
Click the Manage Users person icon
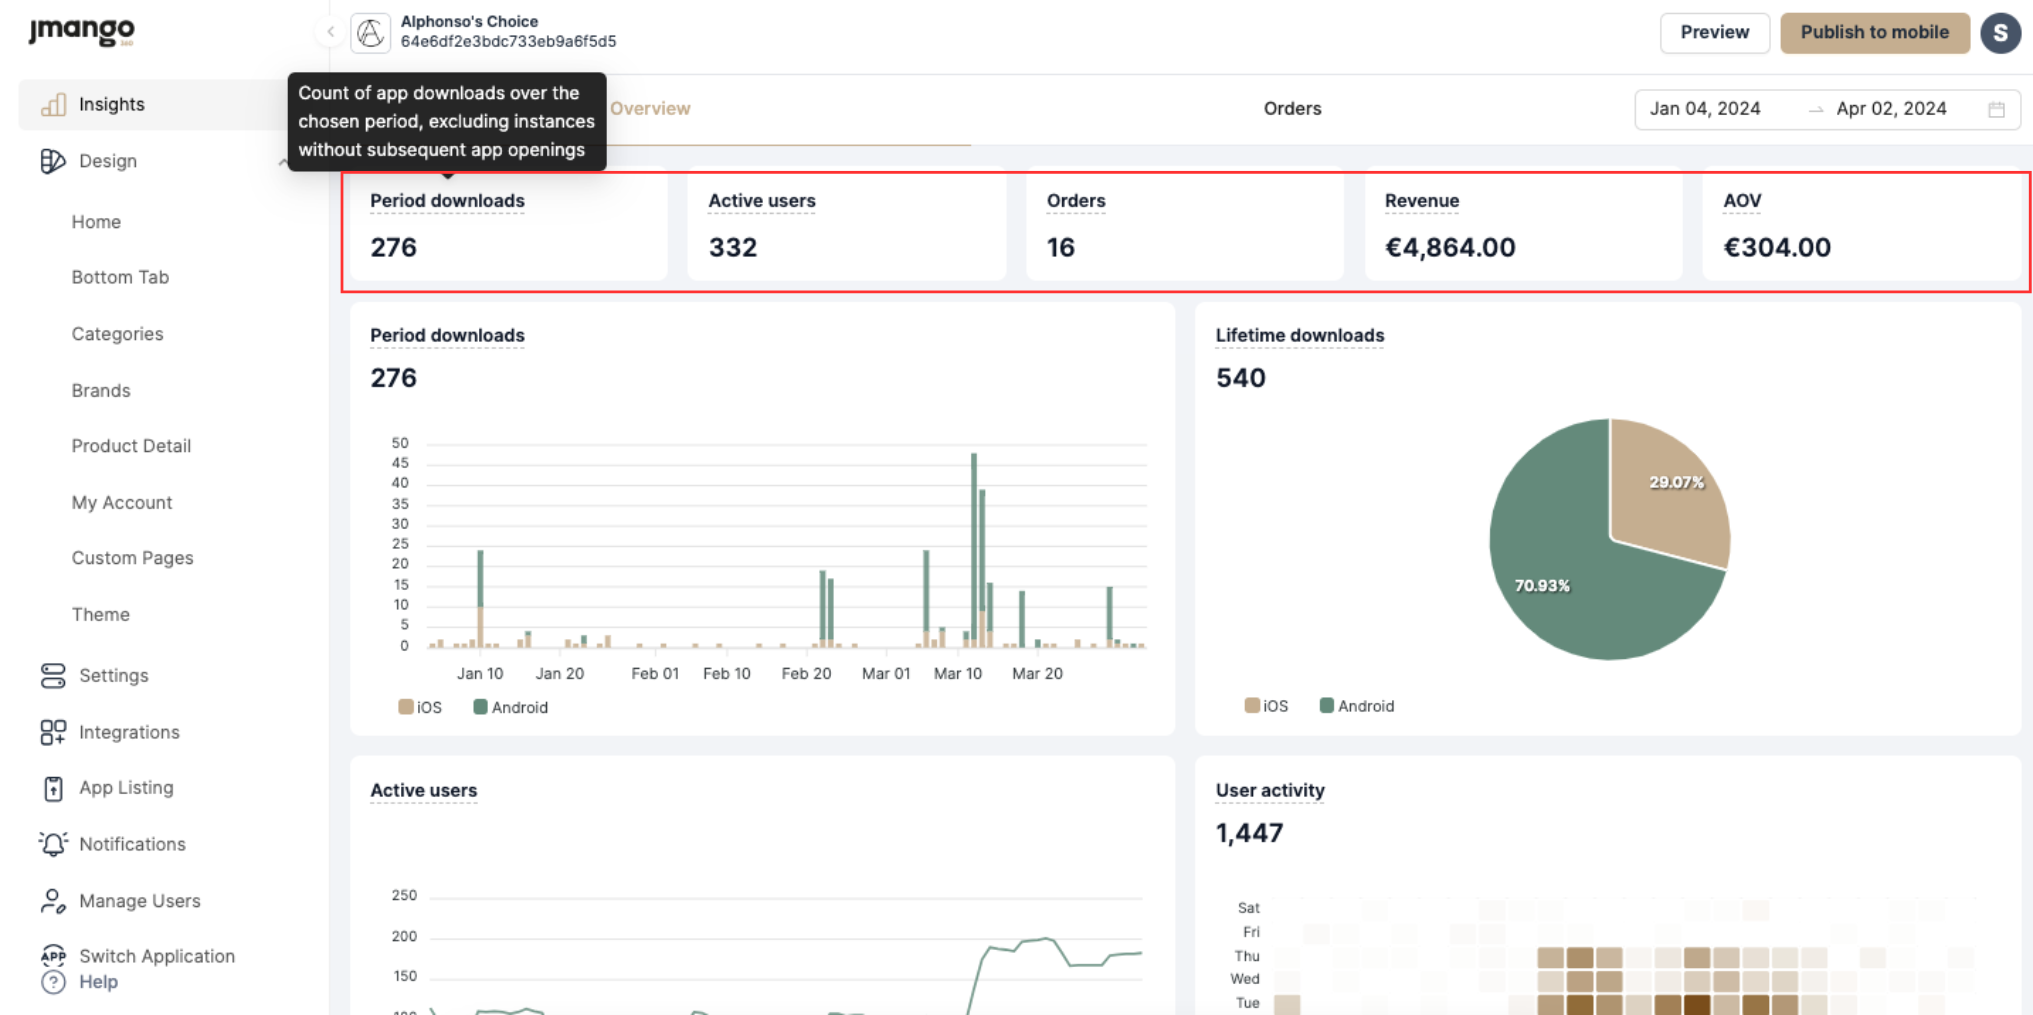click(x=53, y=901)
